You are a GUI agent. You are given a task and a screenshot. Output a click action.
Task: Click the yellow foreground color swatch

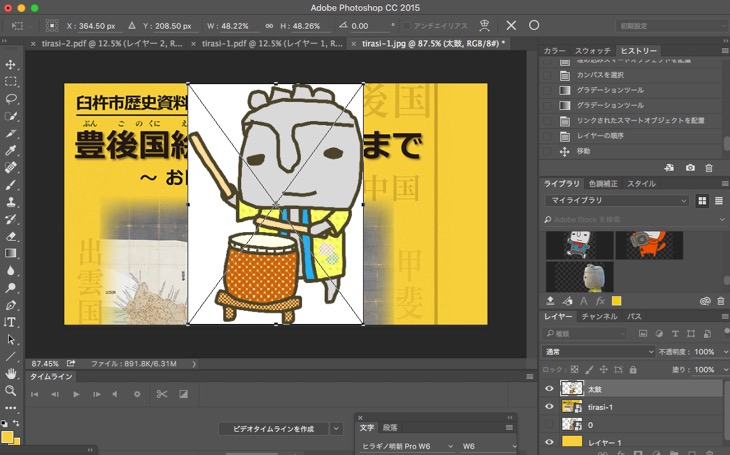(7, 436)
